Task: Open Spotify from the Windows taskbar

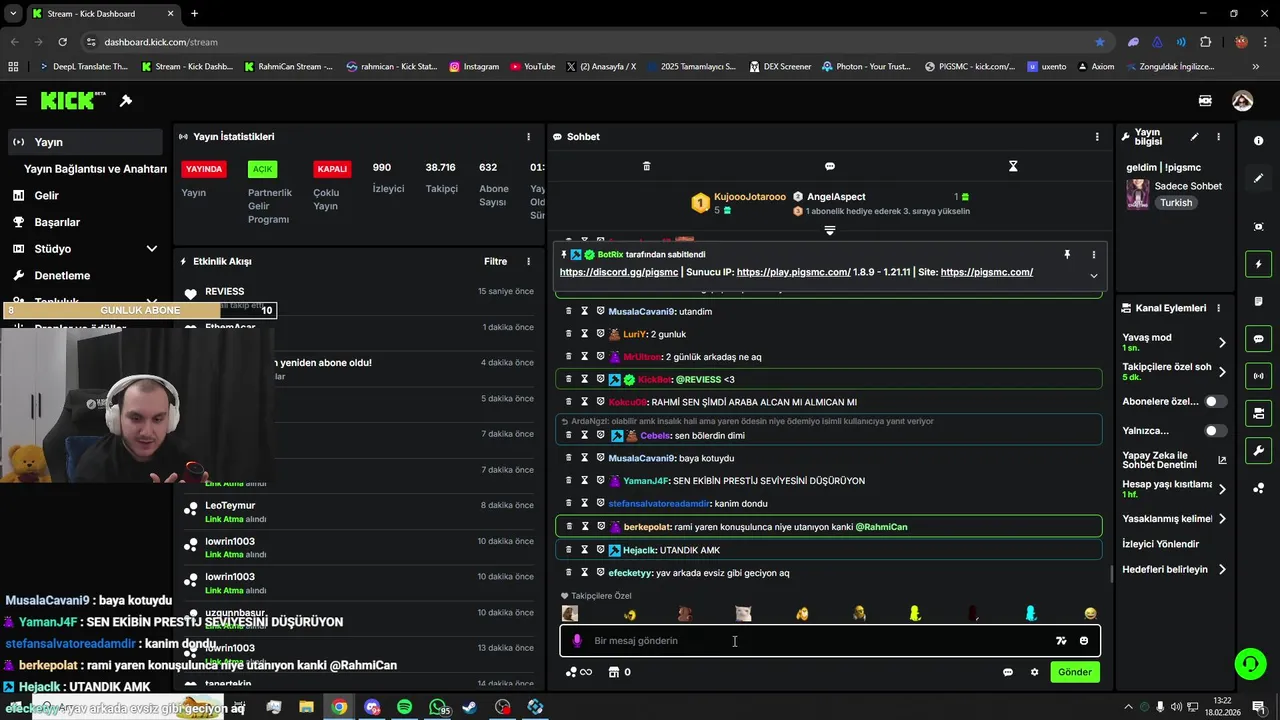Action: pyautogui.click(x=404, y=707)
